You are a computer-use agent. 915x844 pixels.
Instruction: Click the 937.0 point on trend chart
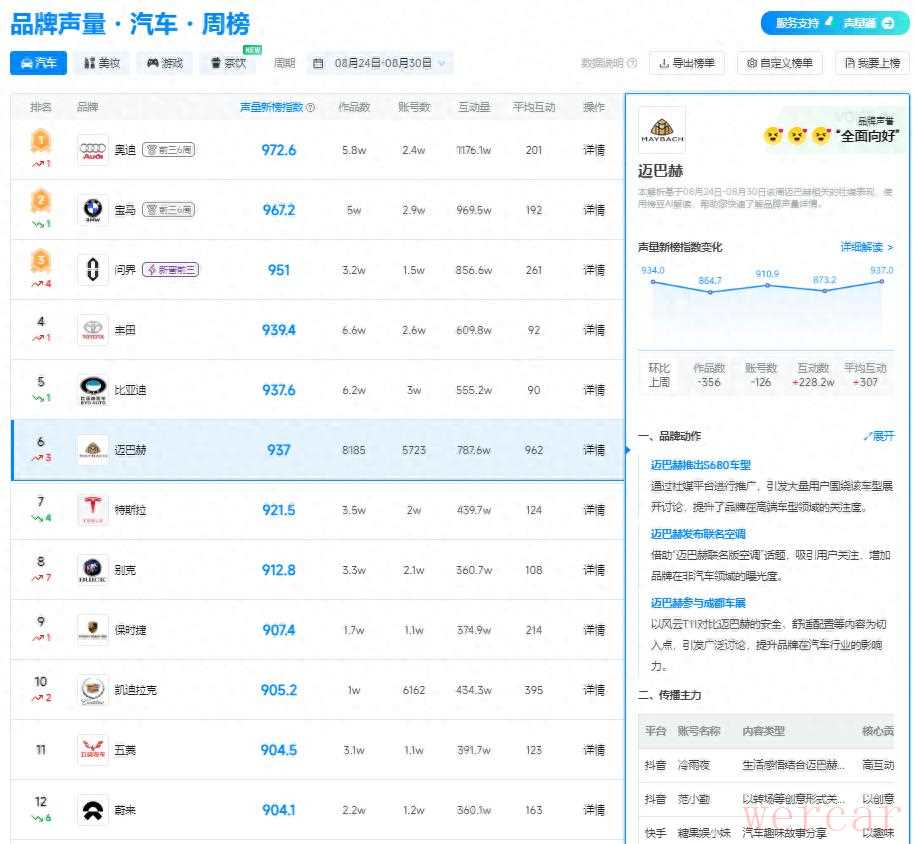click(x=882, y=282)
